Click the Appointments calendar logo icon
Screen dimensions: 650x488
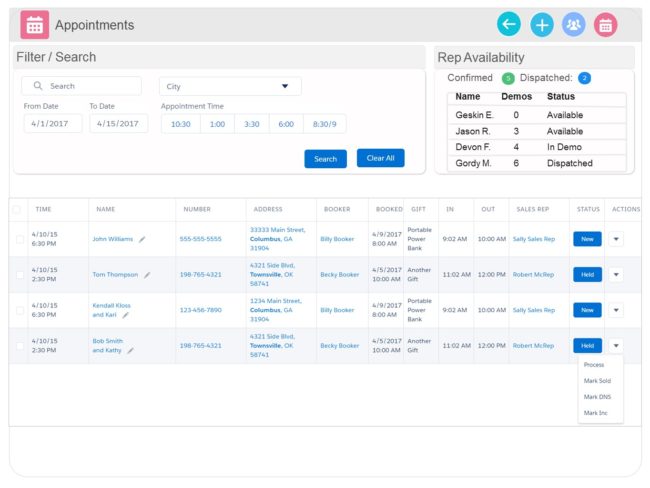(35, 25)
